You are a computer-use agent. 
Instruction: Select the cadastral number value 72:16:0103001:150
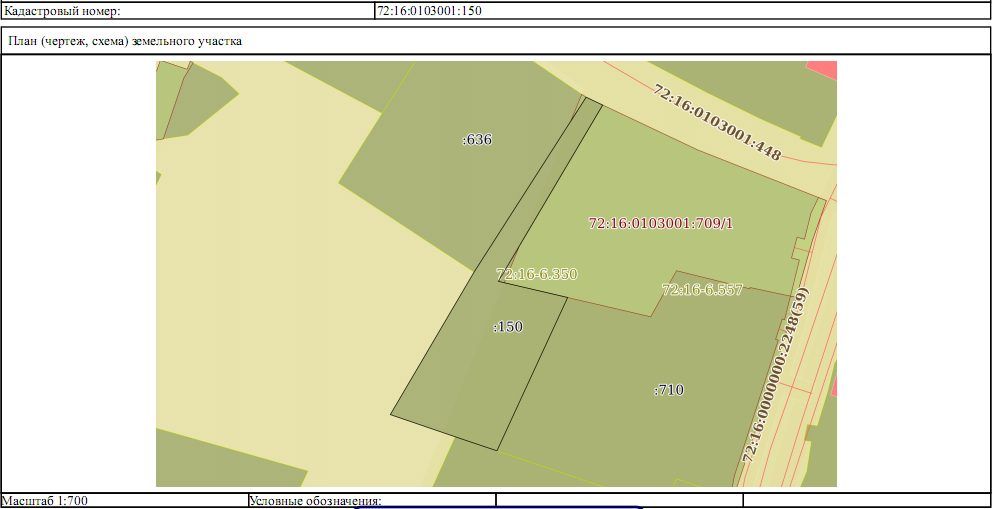(x=429, y=11)
